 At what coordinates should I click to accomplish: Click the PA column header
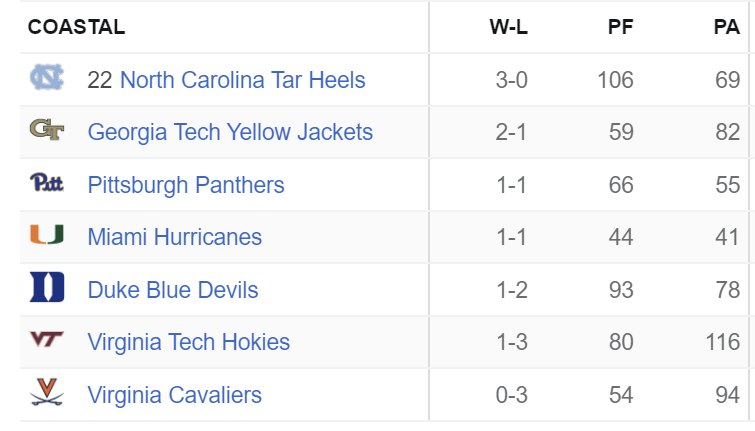point(727,27)
